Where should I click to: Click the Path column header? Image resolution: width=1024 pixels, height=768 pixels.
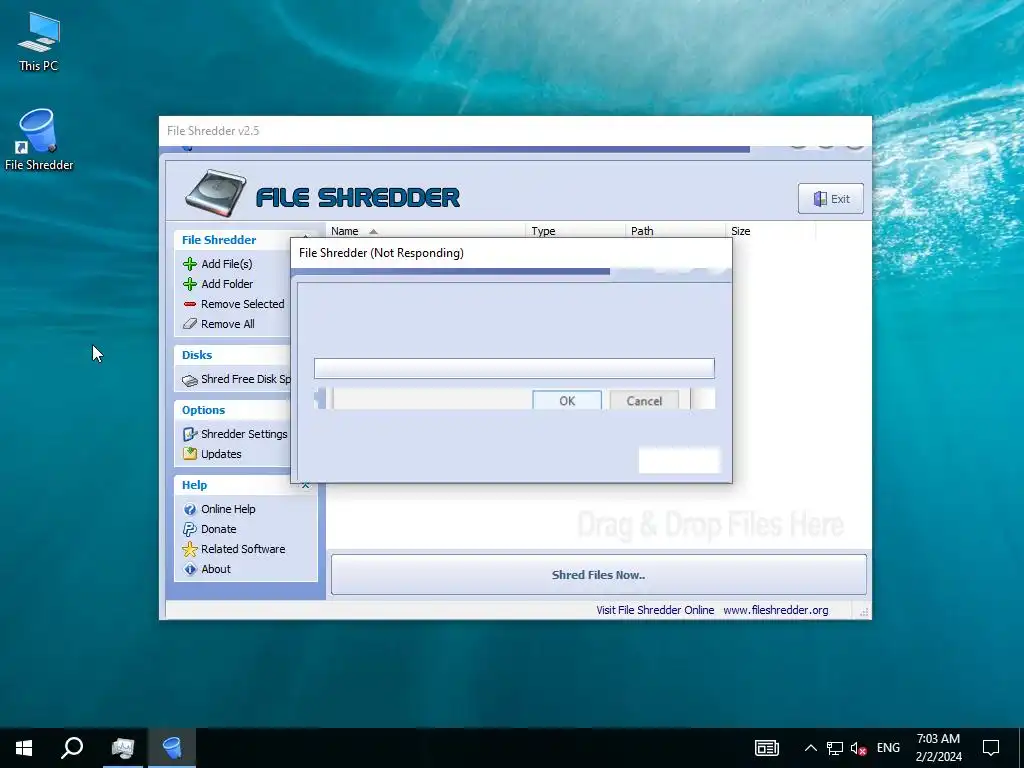click(x=676, y=231)
